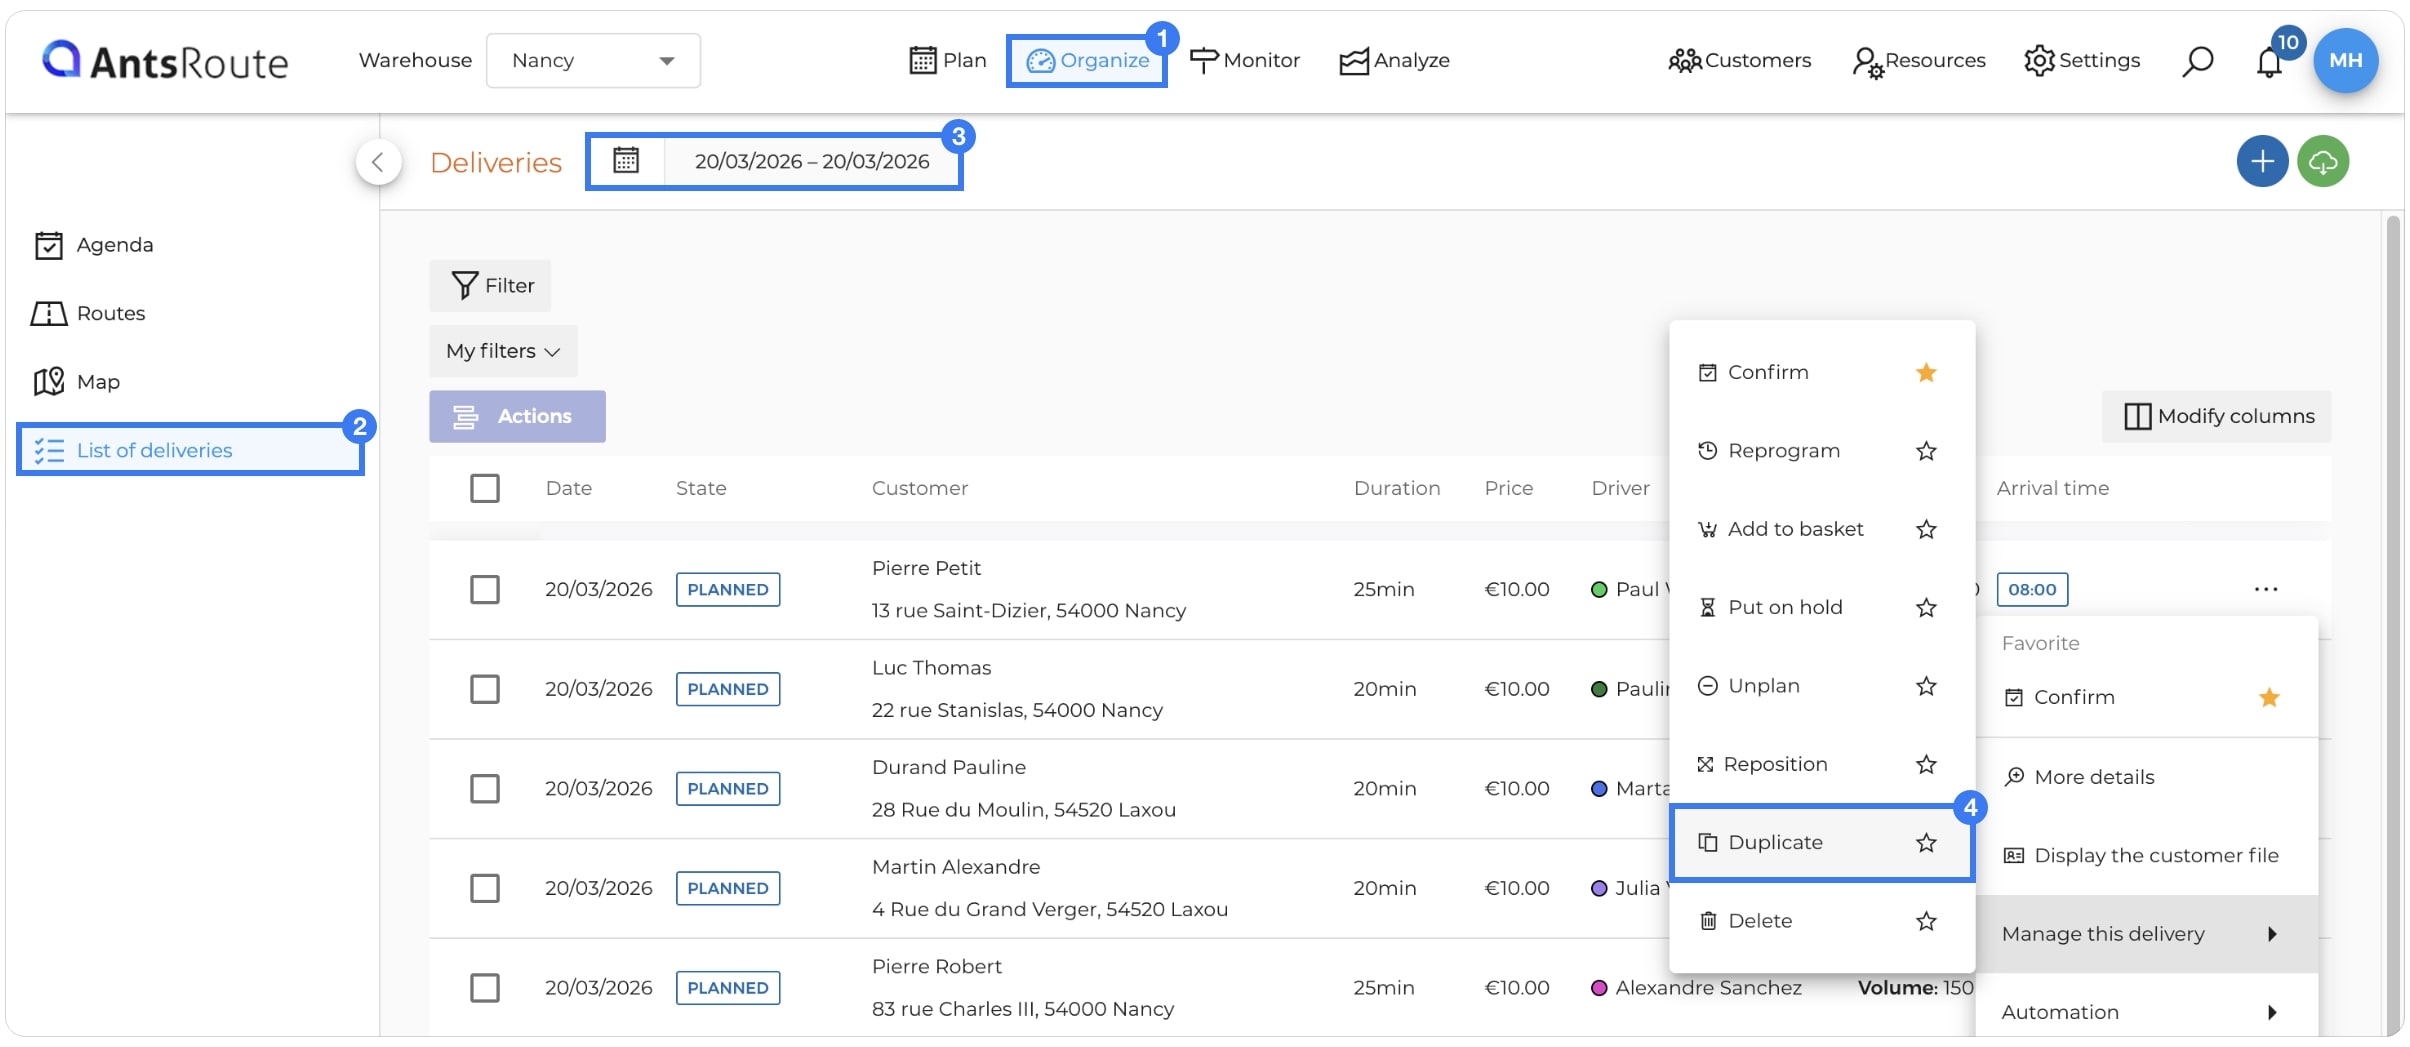
Task: Open the date range 20/03/2026 field
Action: (x=812, y=161)
